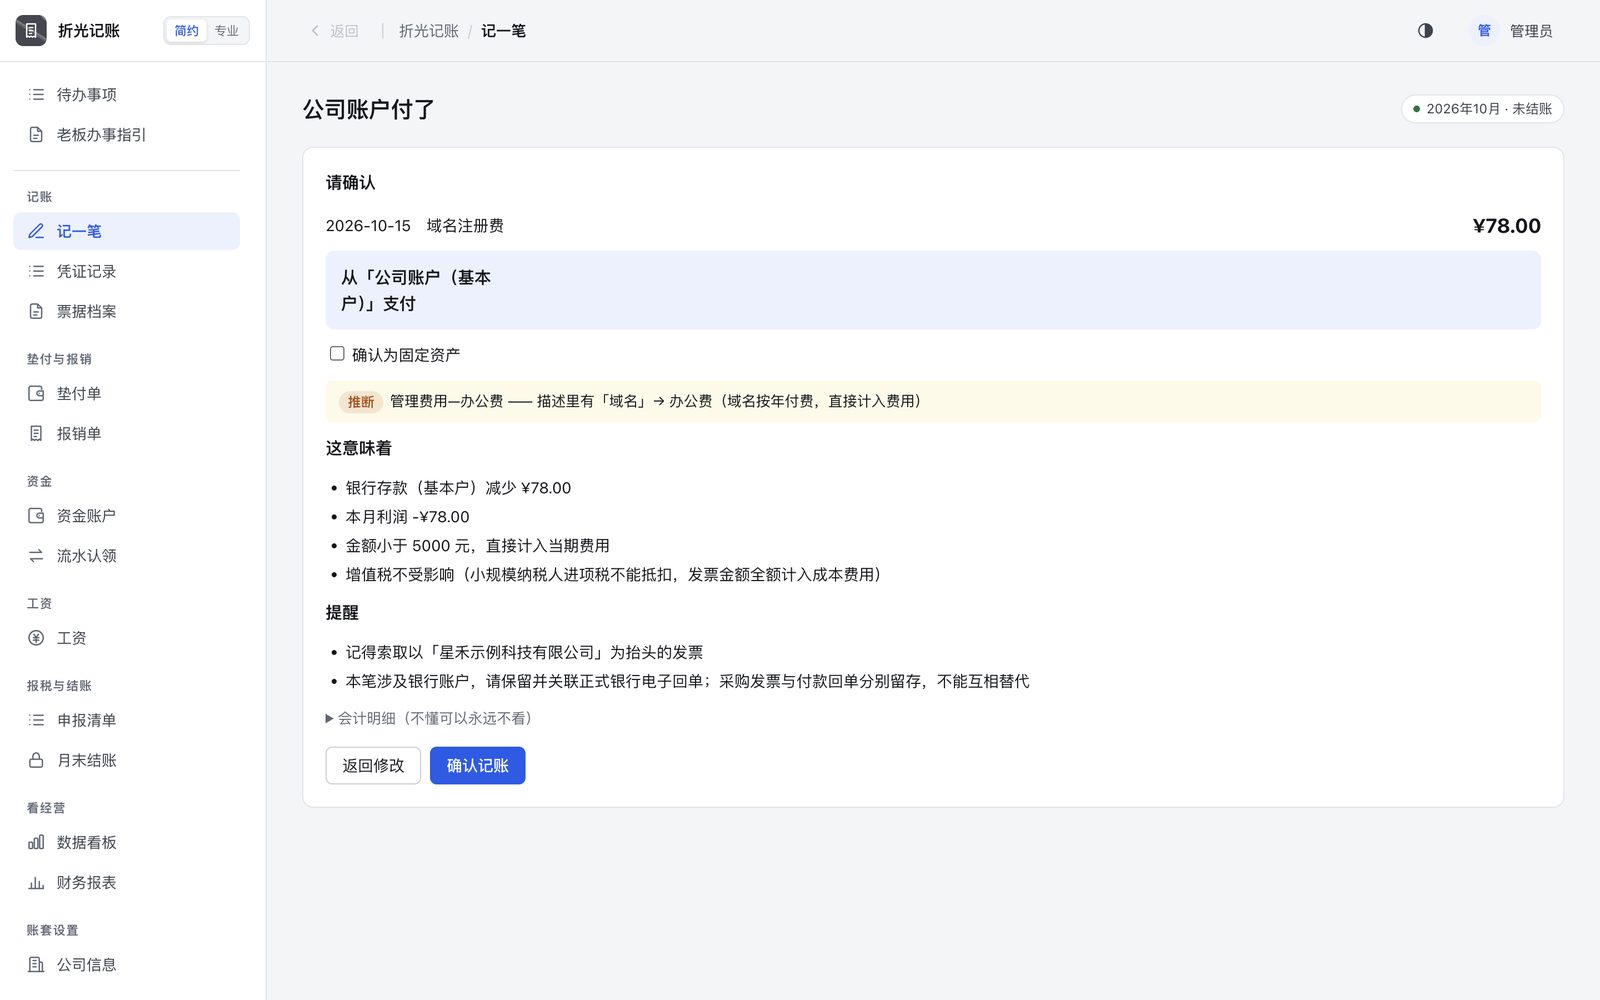Click the 返回修改 button
This screenshot has width=1600, height=1000.
[x=373, y=766]
